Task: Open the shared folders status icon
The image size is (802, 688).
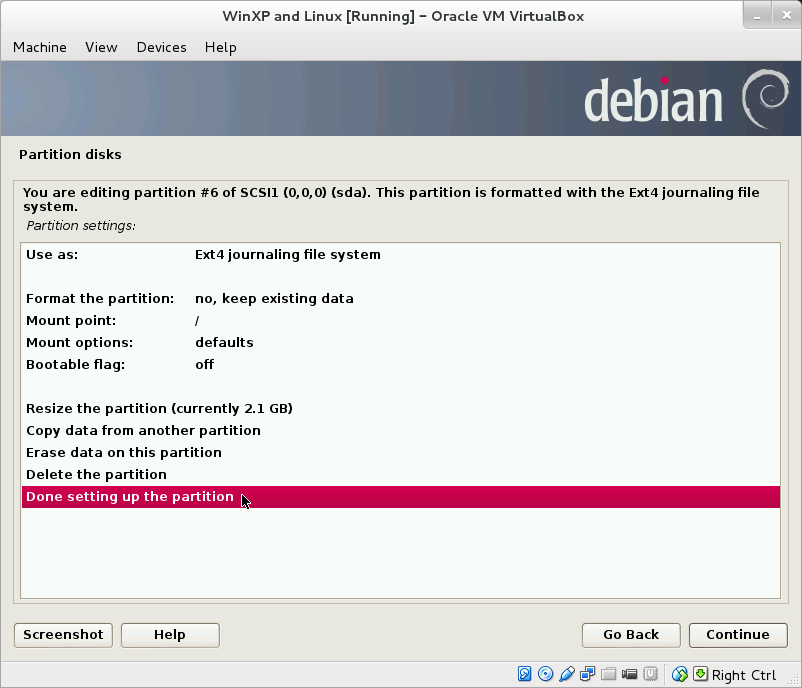Action: pyautogui.click(x=609, y=674)
